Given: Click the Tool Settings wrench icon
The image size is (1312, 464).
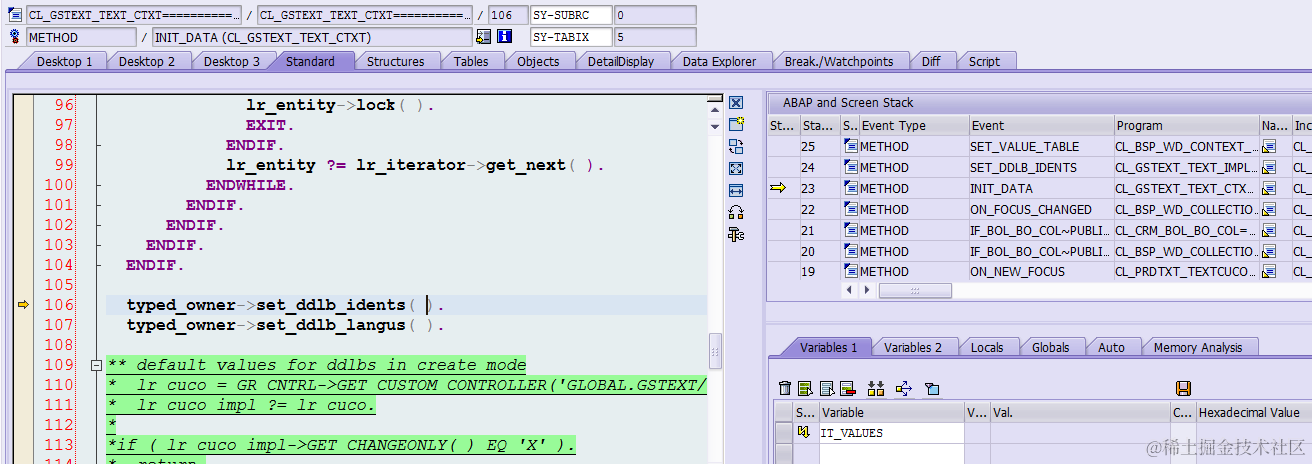Looking at the screenshot, I should (736, 234).
